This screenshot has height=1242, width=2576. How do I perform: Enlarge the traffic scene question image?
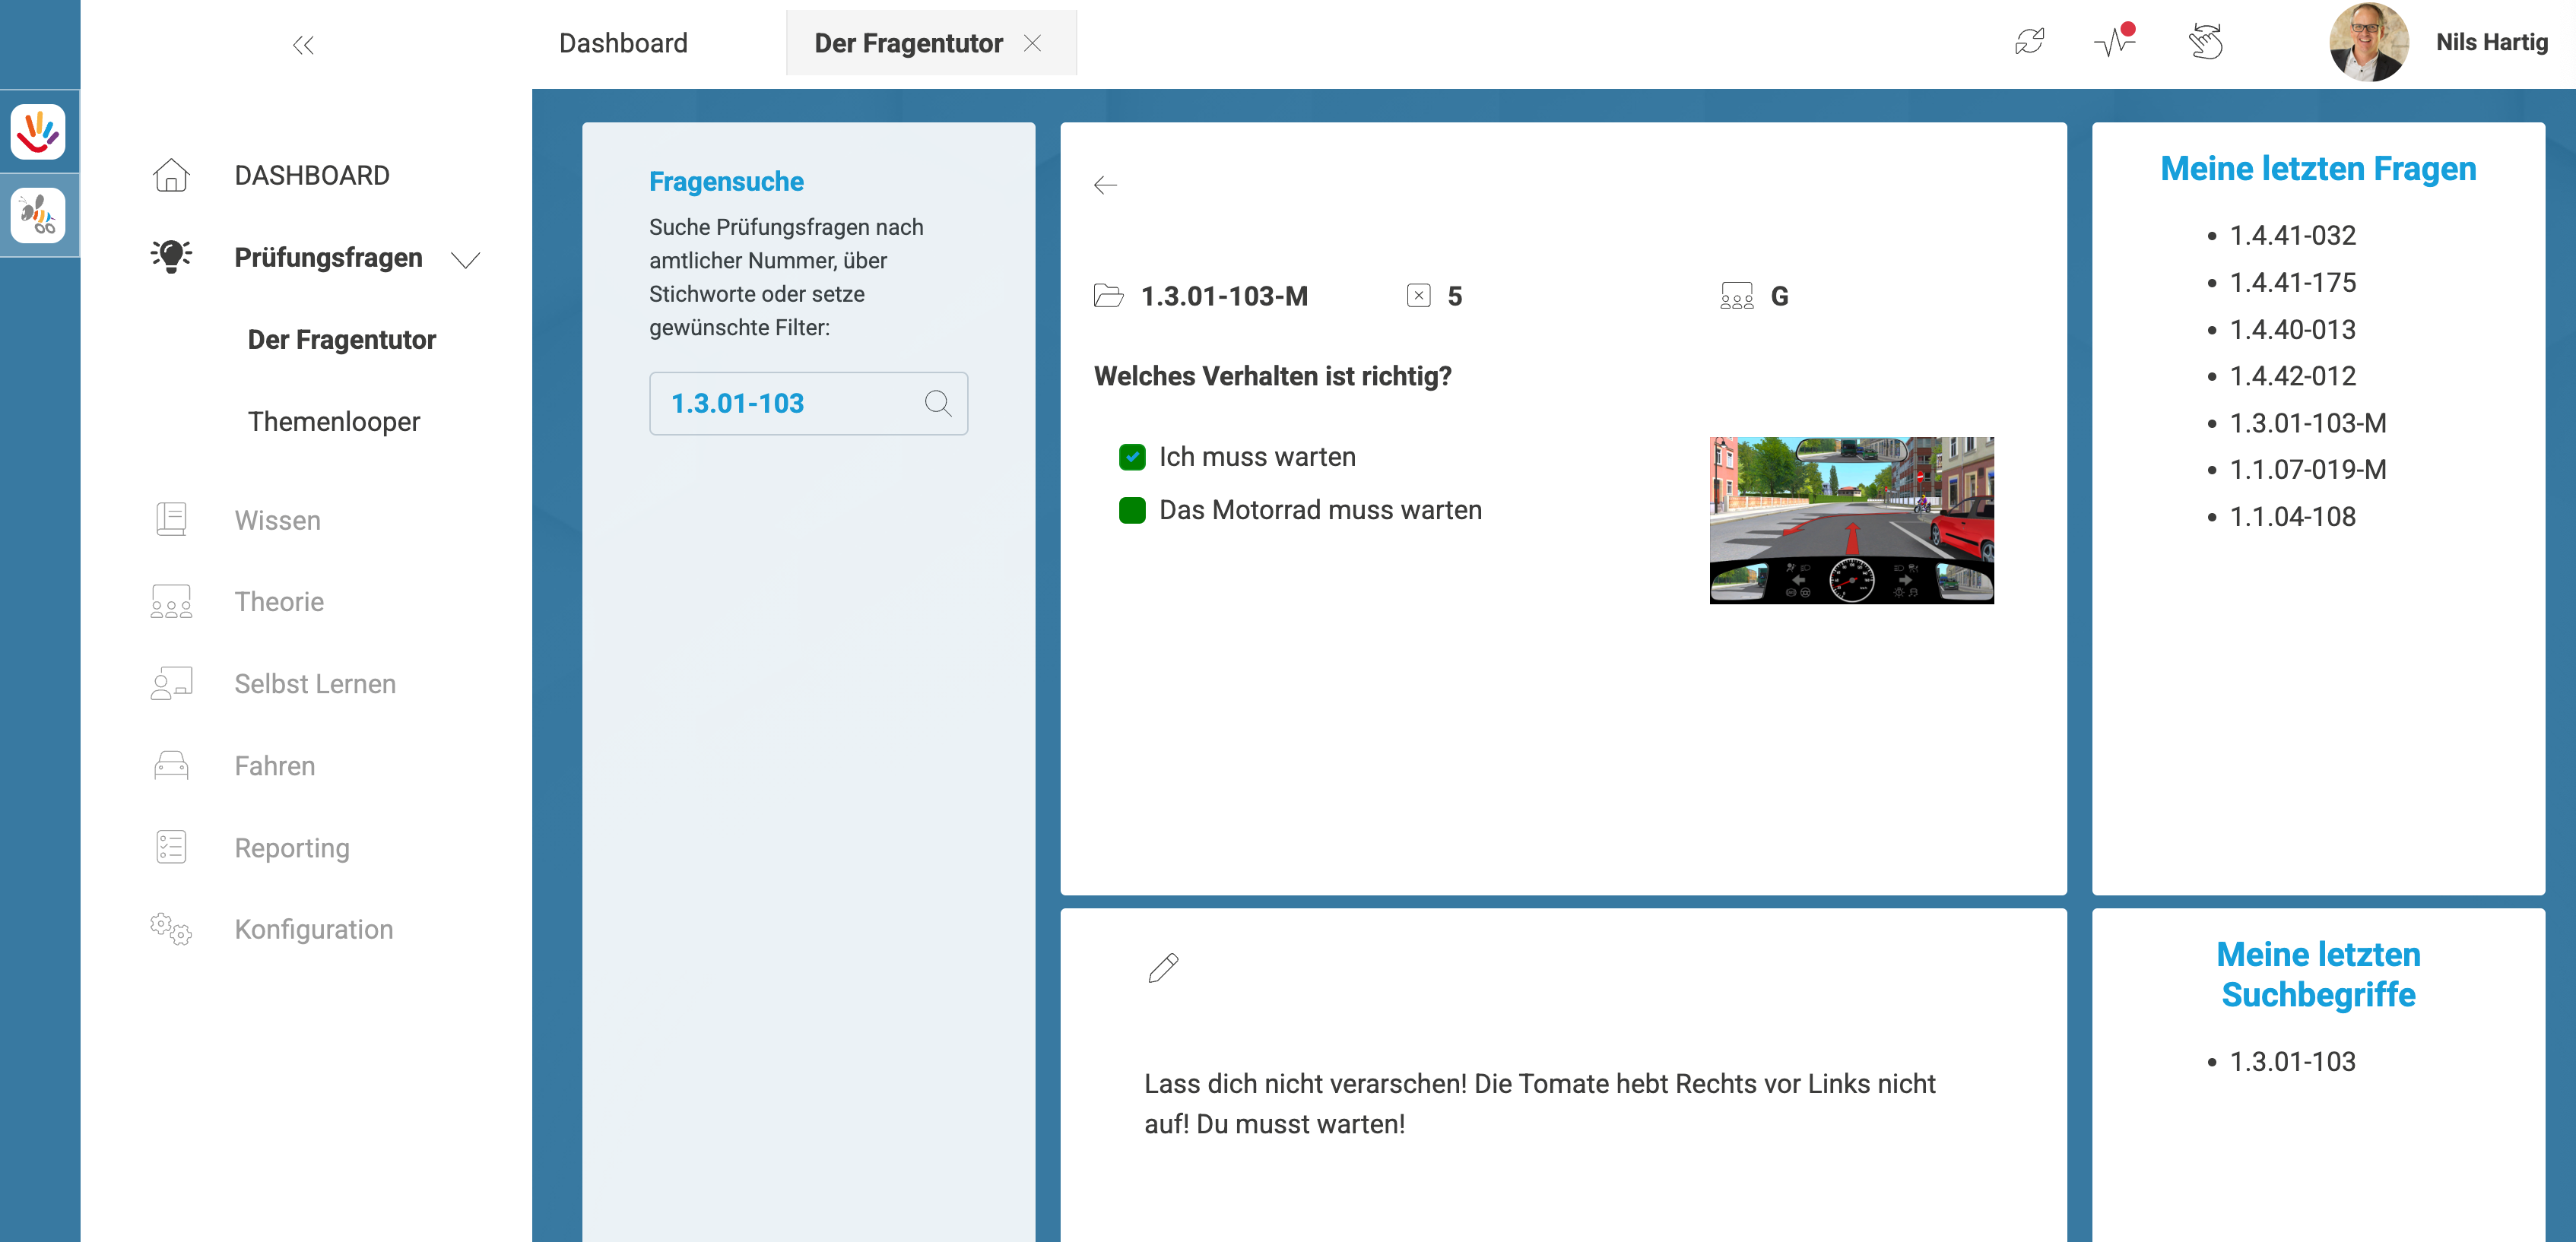(x=1851, y=519)
